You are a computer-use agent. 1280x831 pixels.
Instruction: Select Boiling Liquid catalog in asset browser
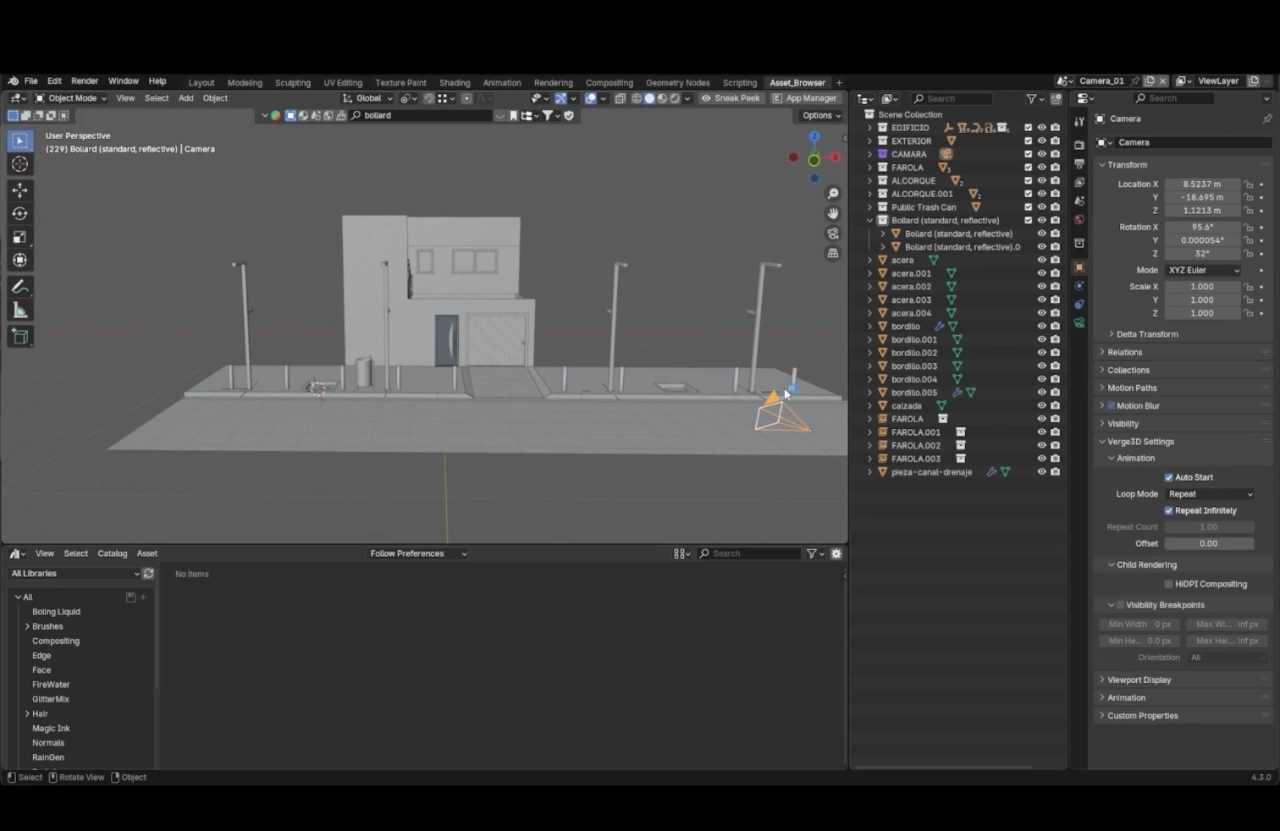coord(56,612)
